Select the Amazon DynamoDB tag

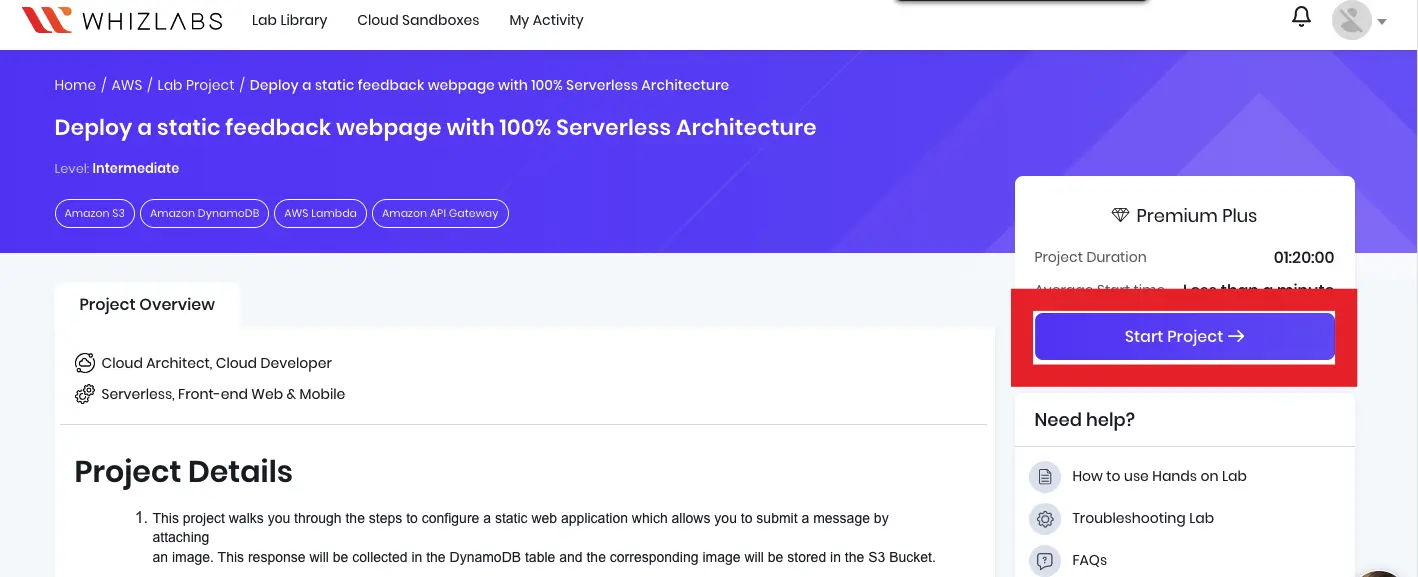205,213
